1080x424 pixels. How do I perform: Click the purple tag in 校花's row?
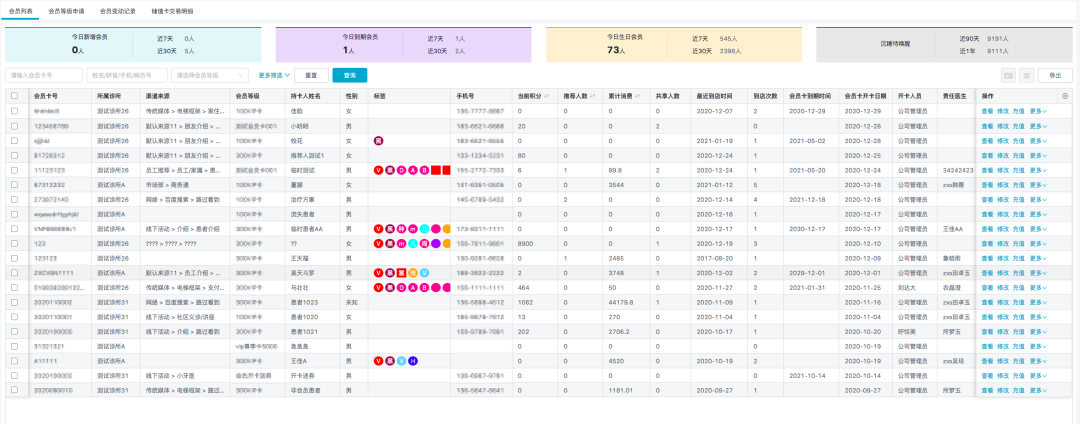[x=378, y=140]
